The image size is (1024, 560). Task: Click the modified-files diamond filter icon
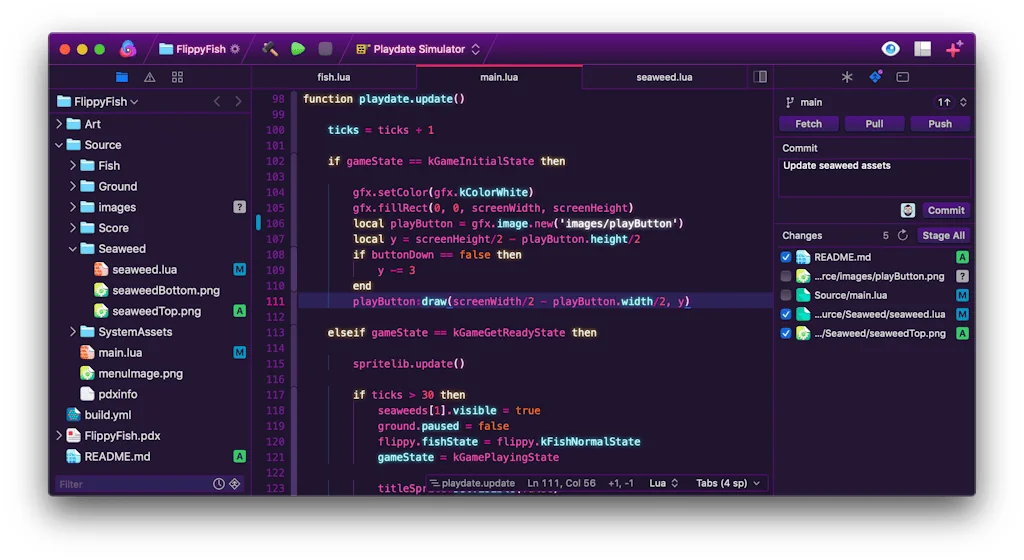pyautogui.click(x=234, y=484)
